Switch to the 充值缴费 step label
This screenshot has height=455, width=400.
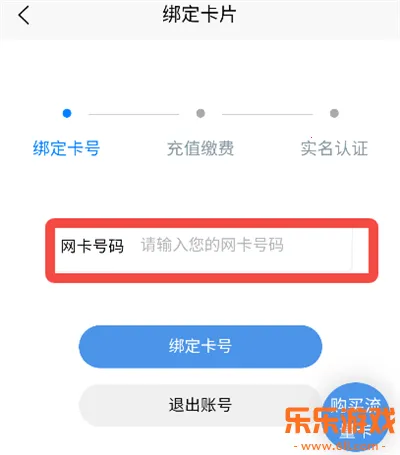coord(200,148)
